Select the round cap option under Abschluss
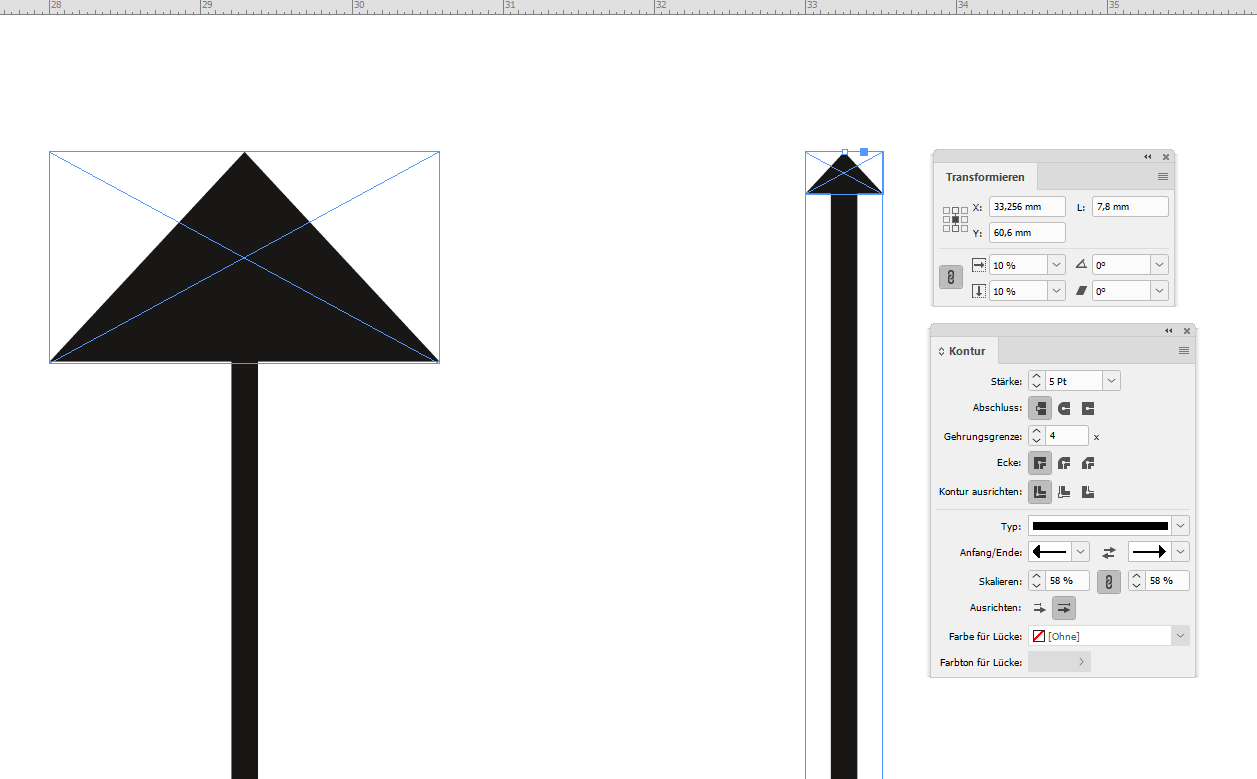 pyautogui.click(x=1063, y=408)
